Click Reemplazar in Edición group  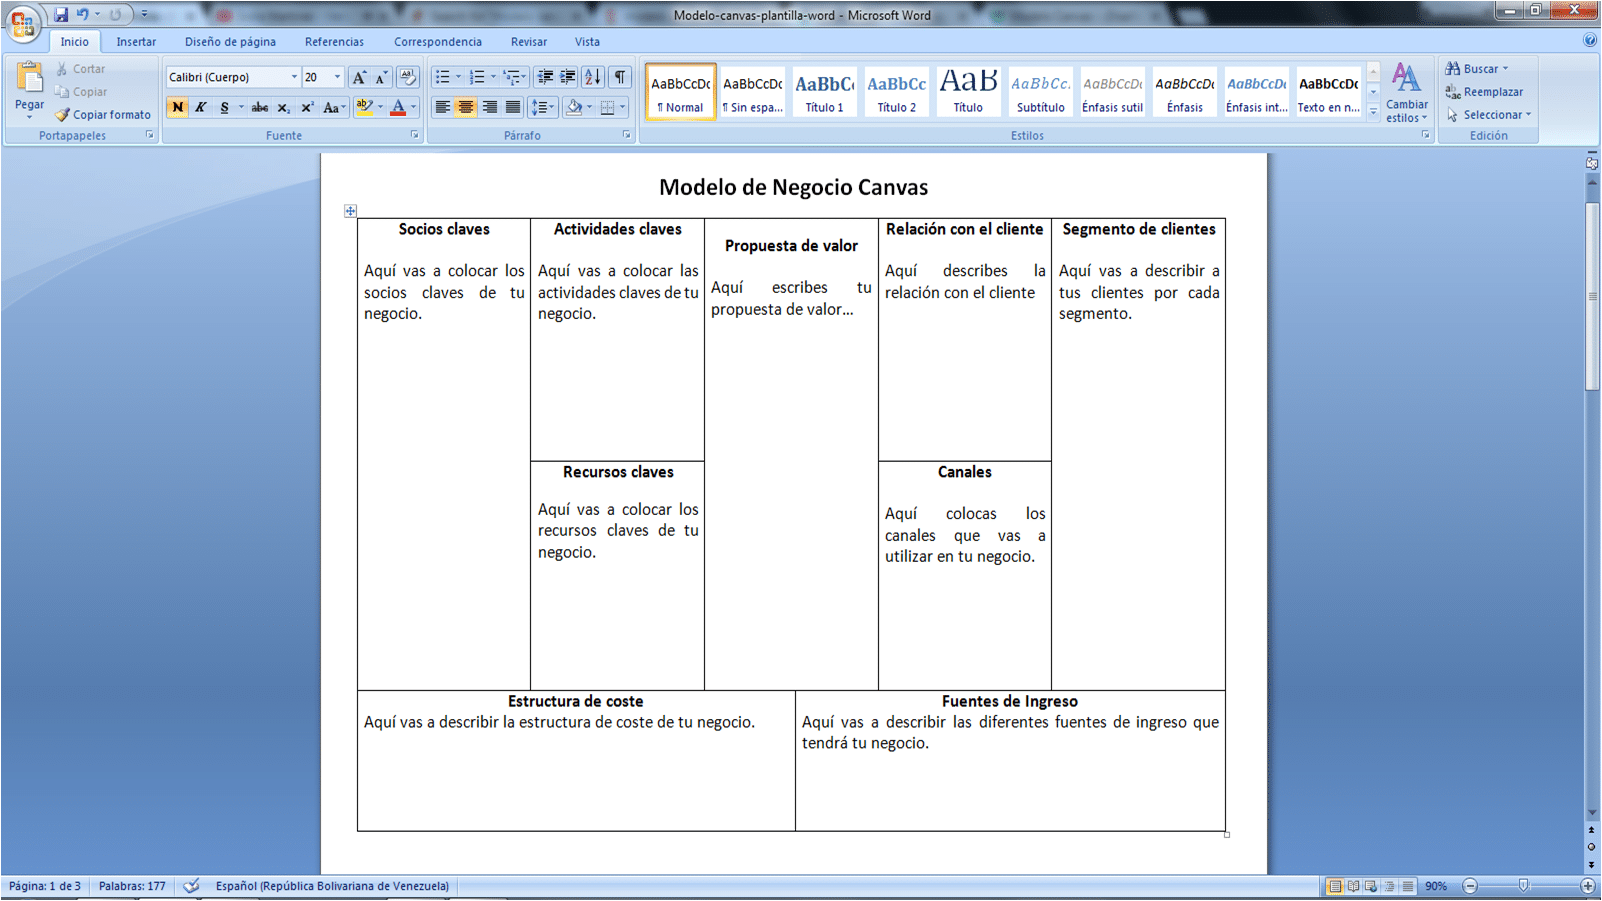(x=1485, y=92)
